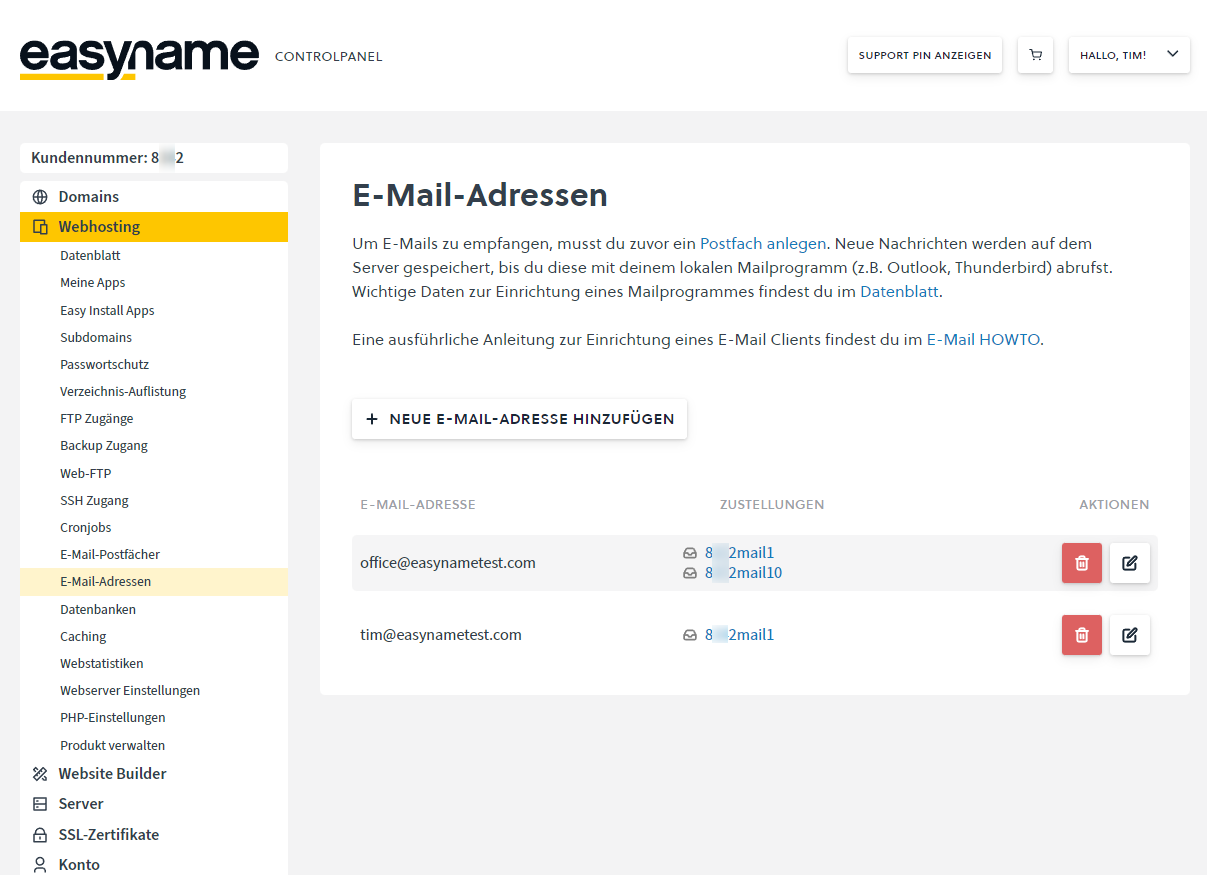Follow the Postfach anlegen link
1207x875 pixels.
pos(763,243)
